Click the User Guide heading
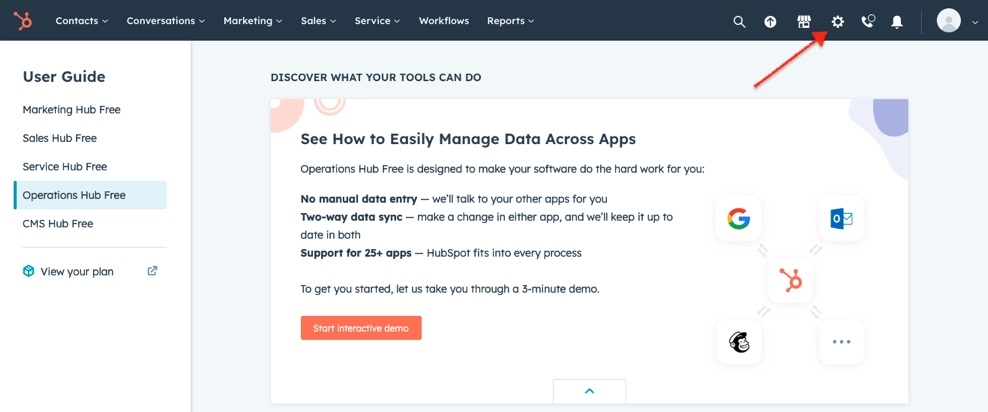 point(64,77)
